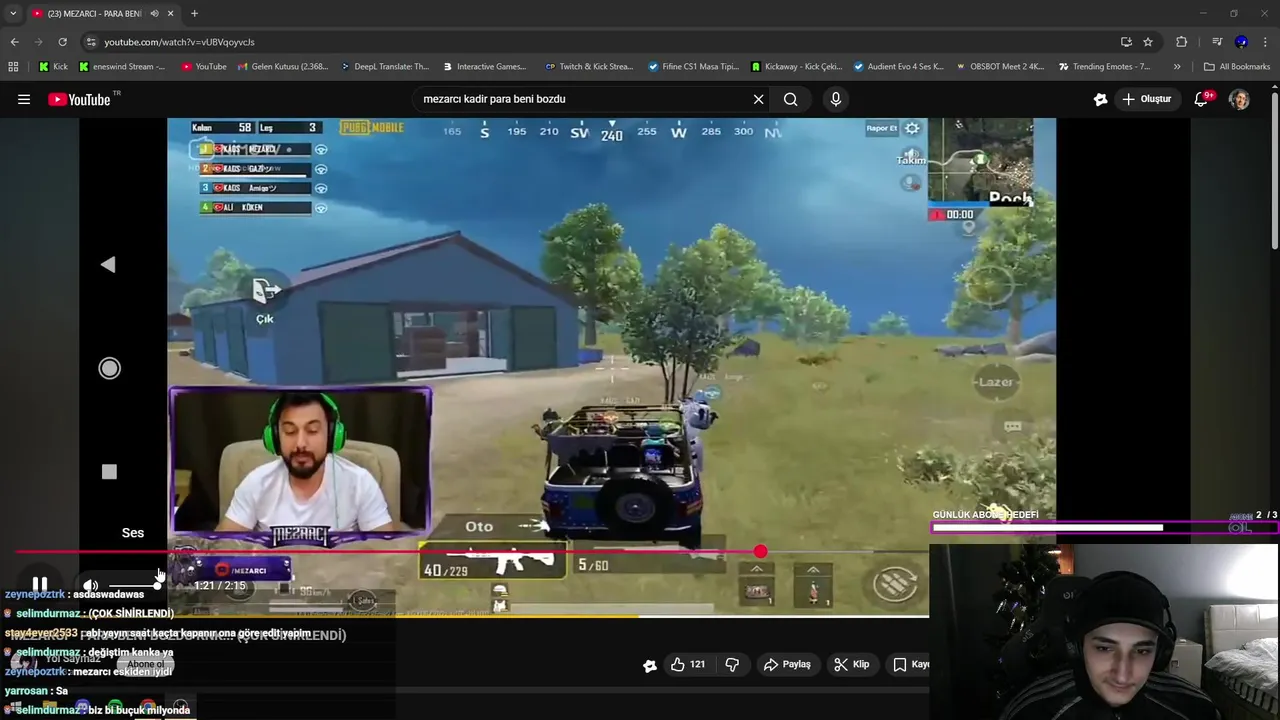Subscribe using the Abone ol button
1280x720 pixels.
(x=145, y=664)
